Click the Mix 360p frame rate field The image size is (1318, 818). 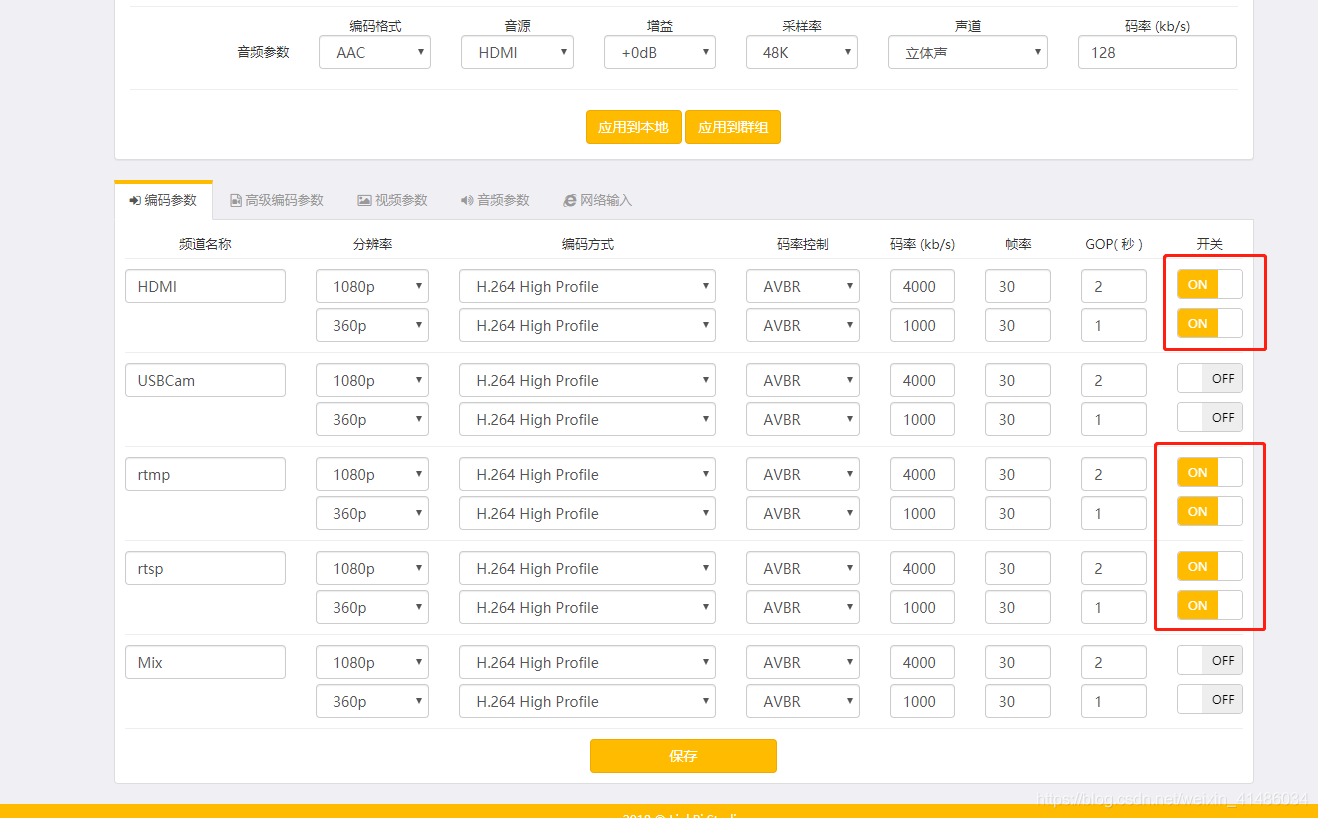pos(1018,701)
